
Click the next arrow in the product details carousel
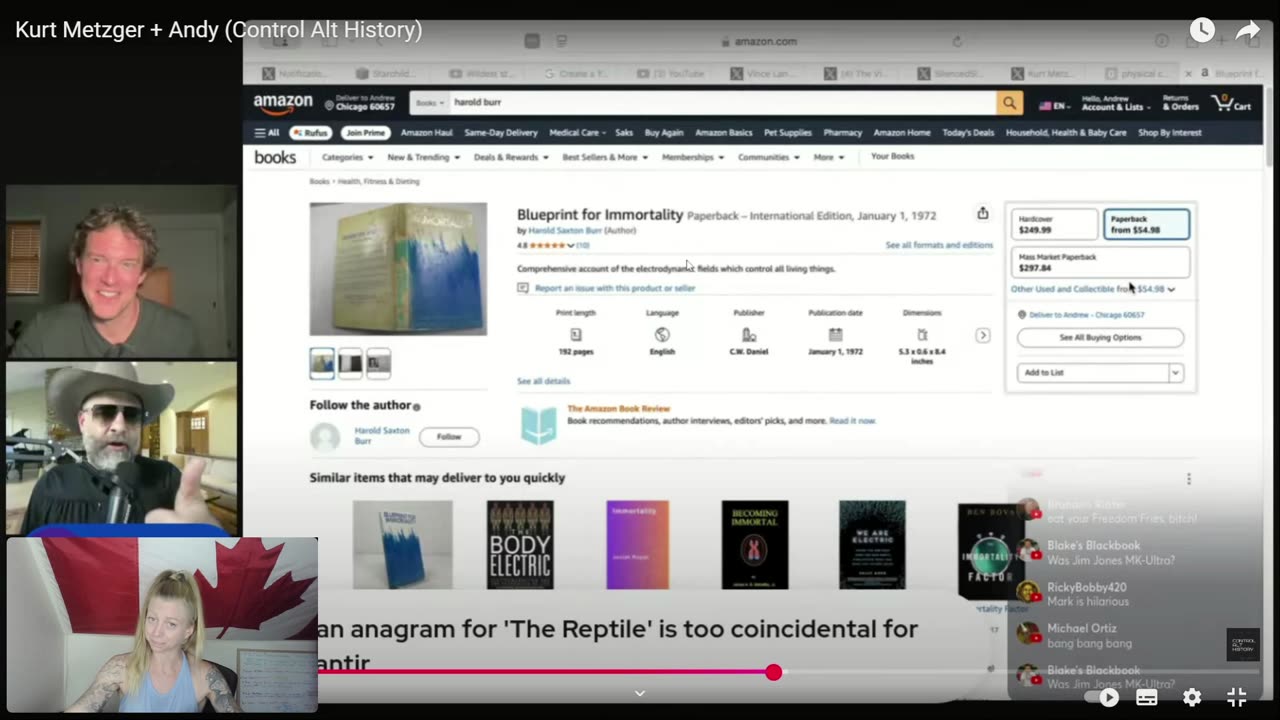982,335
